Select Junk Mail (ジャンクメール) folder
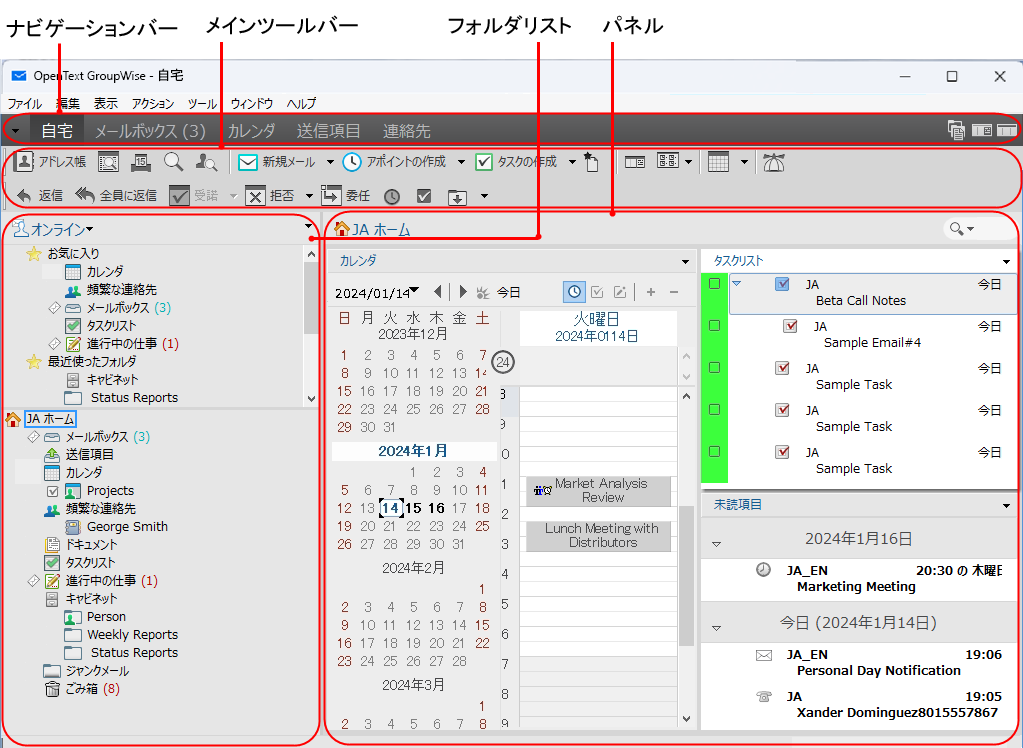 tap(97, 671)
